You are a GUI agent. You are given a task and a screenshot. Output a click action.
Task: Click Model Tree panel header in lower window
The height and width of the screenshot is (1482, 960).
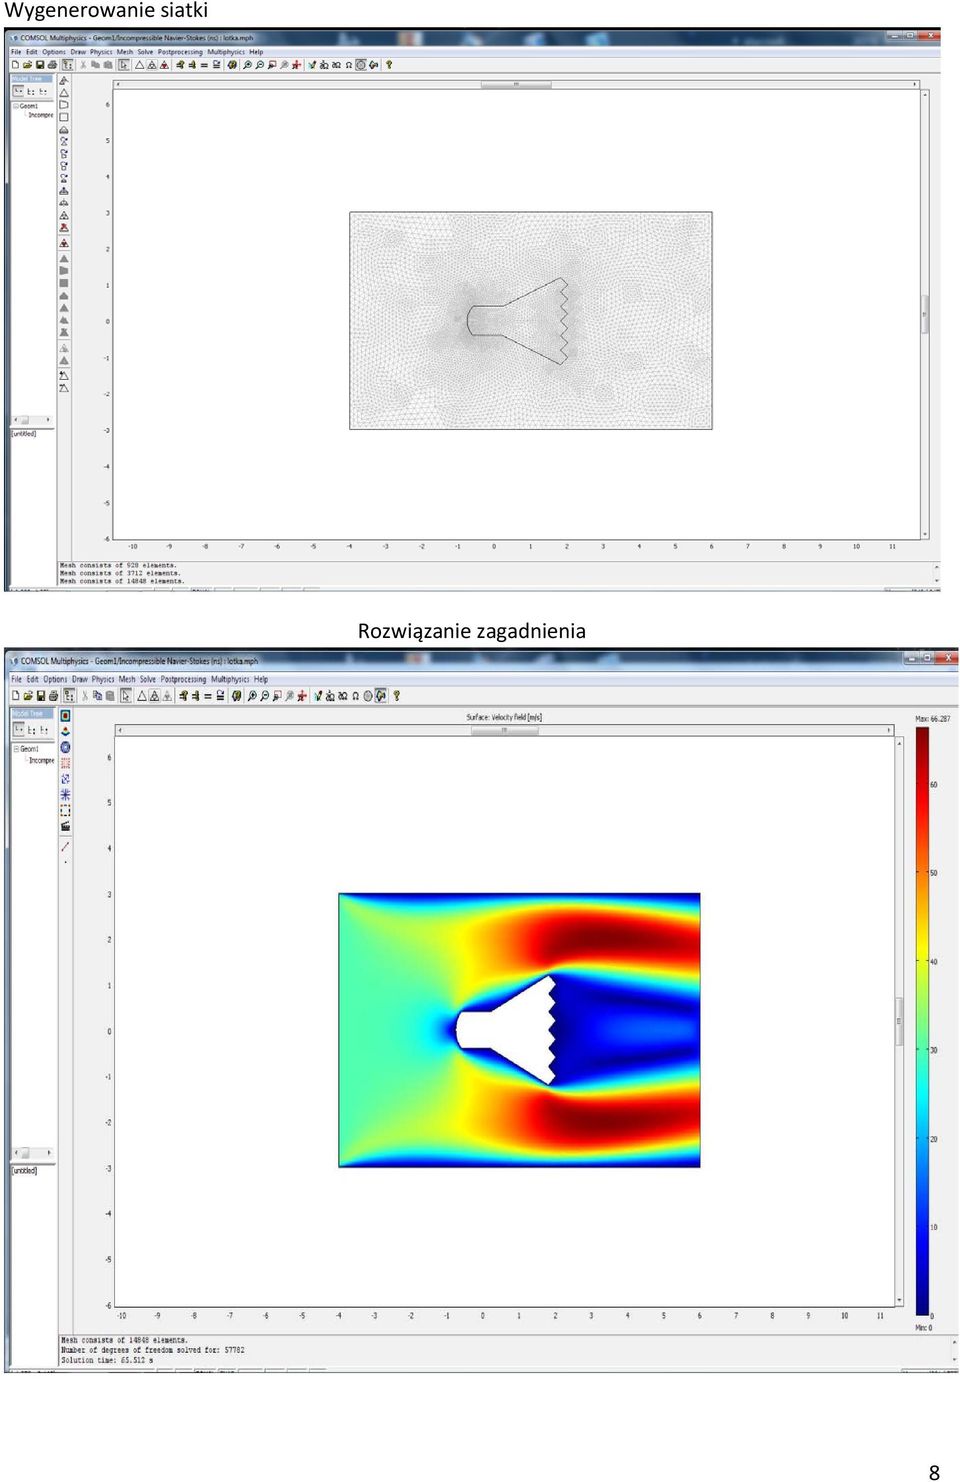coord(33,713)
